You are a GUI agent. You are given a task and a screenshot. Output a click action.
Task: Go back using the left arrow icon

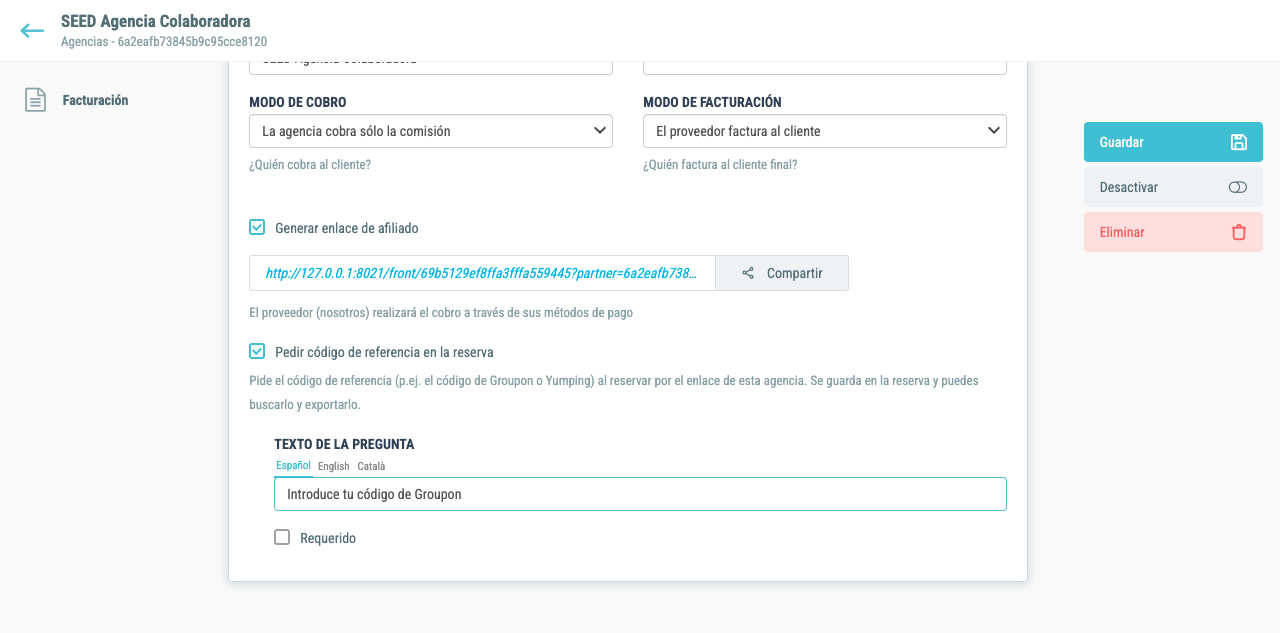pyautogui.click(x=32, y=31)
